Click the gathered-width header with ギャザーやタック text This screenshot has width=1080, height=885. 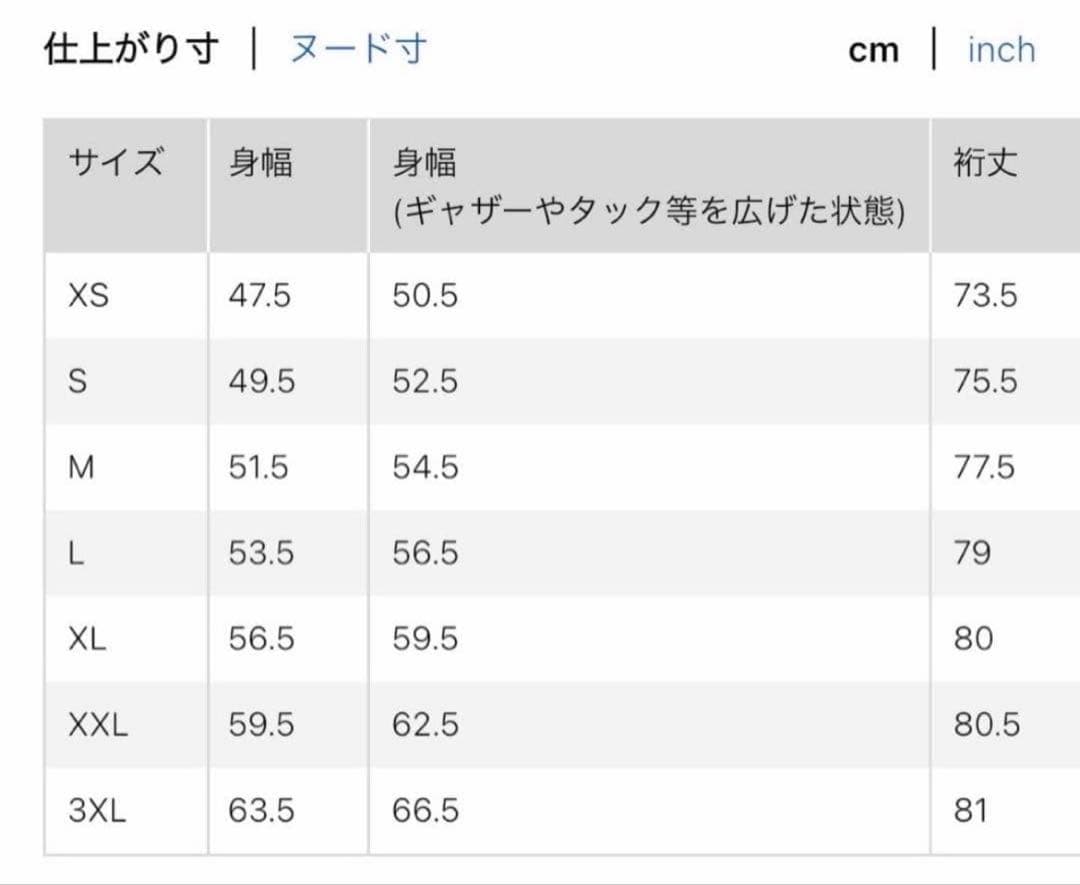pyautogui.click(x=648, y=187)
